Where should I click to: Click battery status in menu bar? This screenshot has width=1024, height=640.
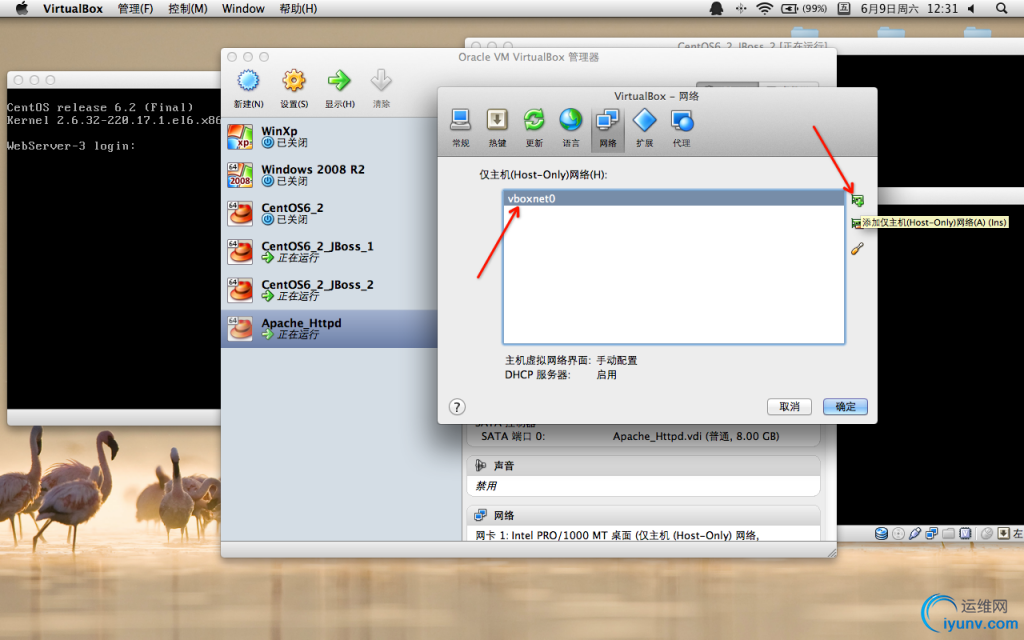[x=804, y=8]
